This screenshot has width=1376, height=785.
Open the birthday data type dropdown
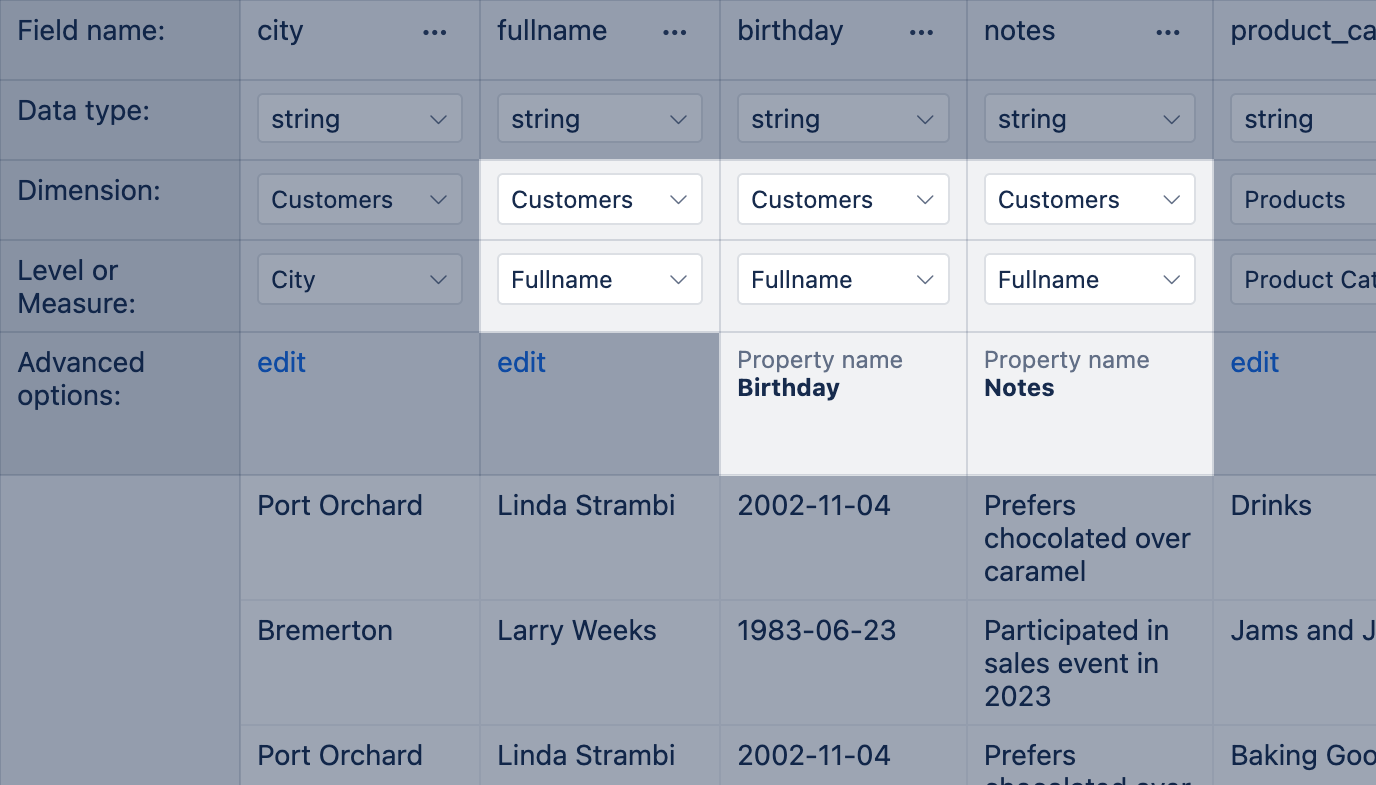tap(843, 119)
